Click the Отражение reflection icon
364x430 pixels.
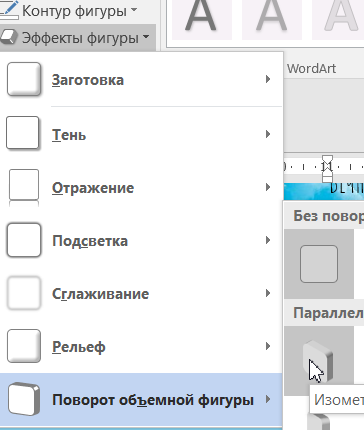[x=24, y=187]
